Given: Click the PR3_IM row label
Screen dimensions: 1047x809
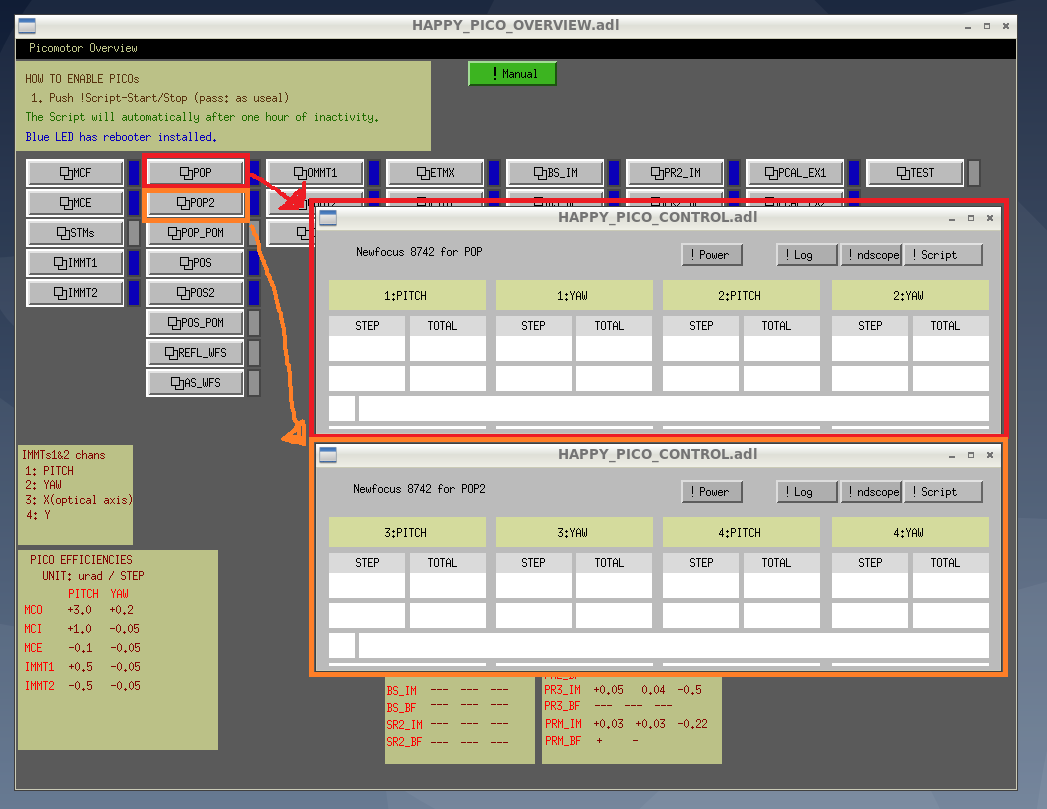Looking at the screenshot, I should (562, 690).
